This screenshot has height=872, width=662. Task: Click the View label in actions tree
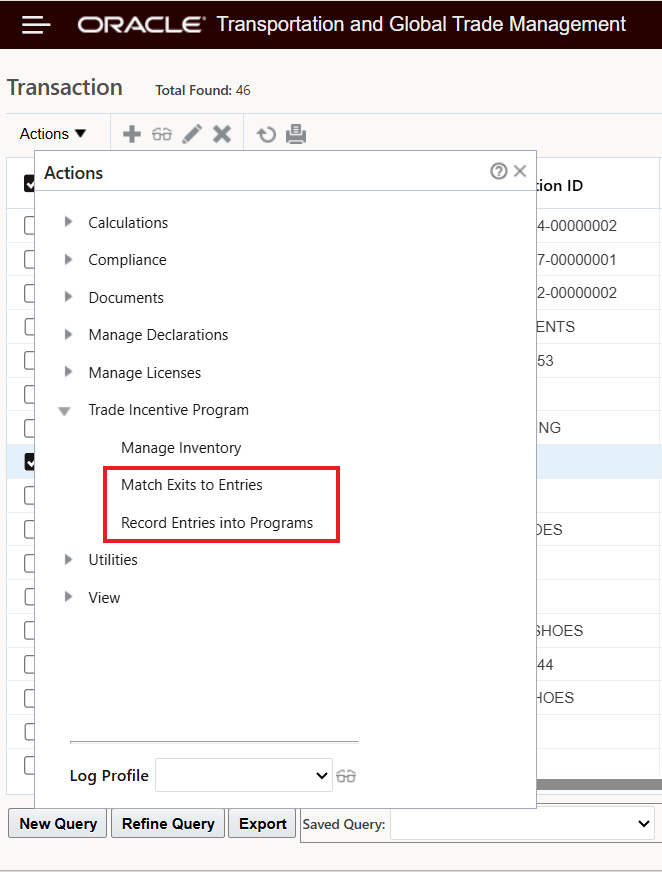click(x=104, y=597)
